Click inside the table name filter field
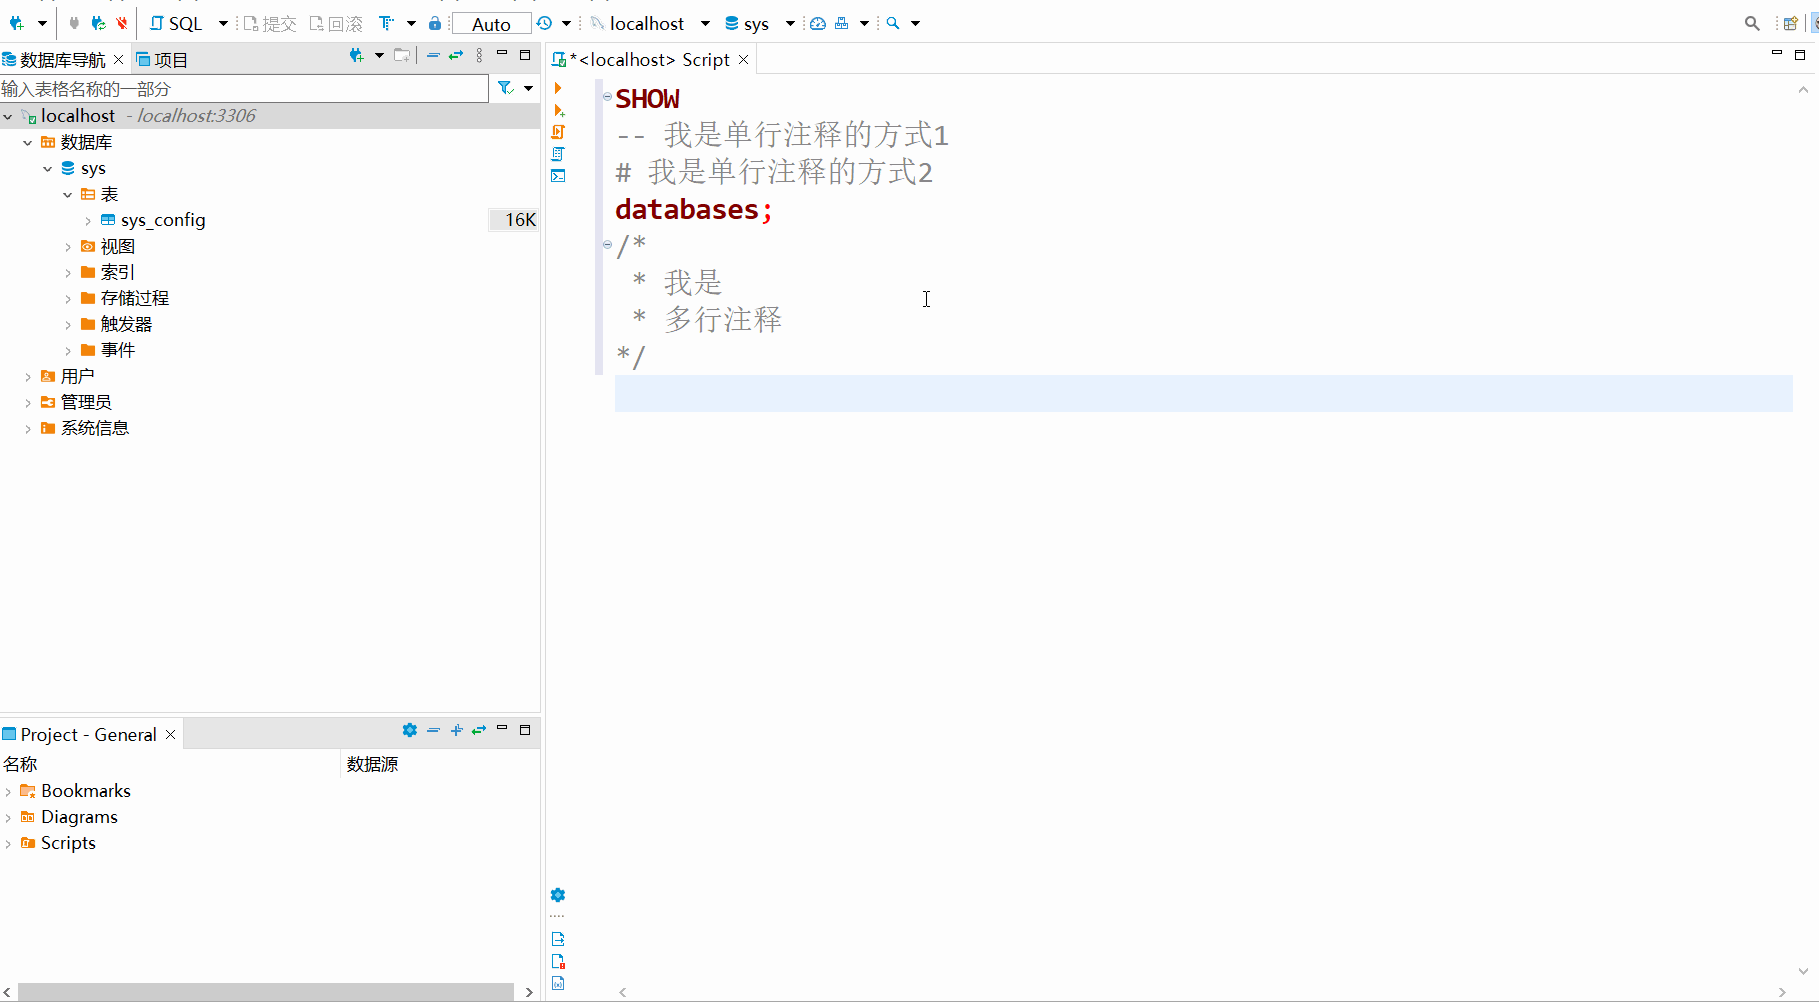This screenshot has width=1819, height=1002. (x=240, y=88)
